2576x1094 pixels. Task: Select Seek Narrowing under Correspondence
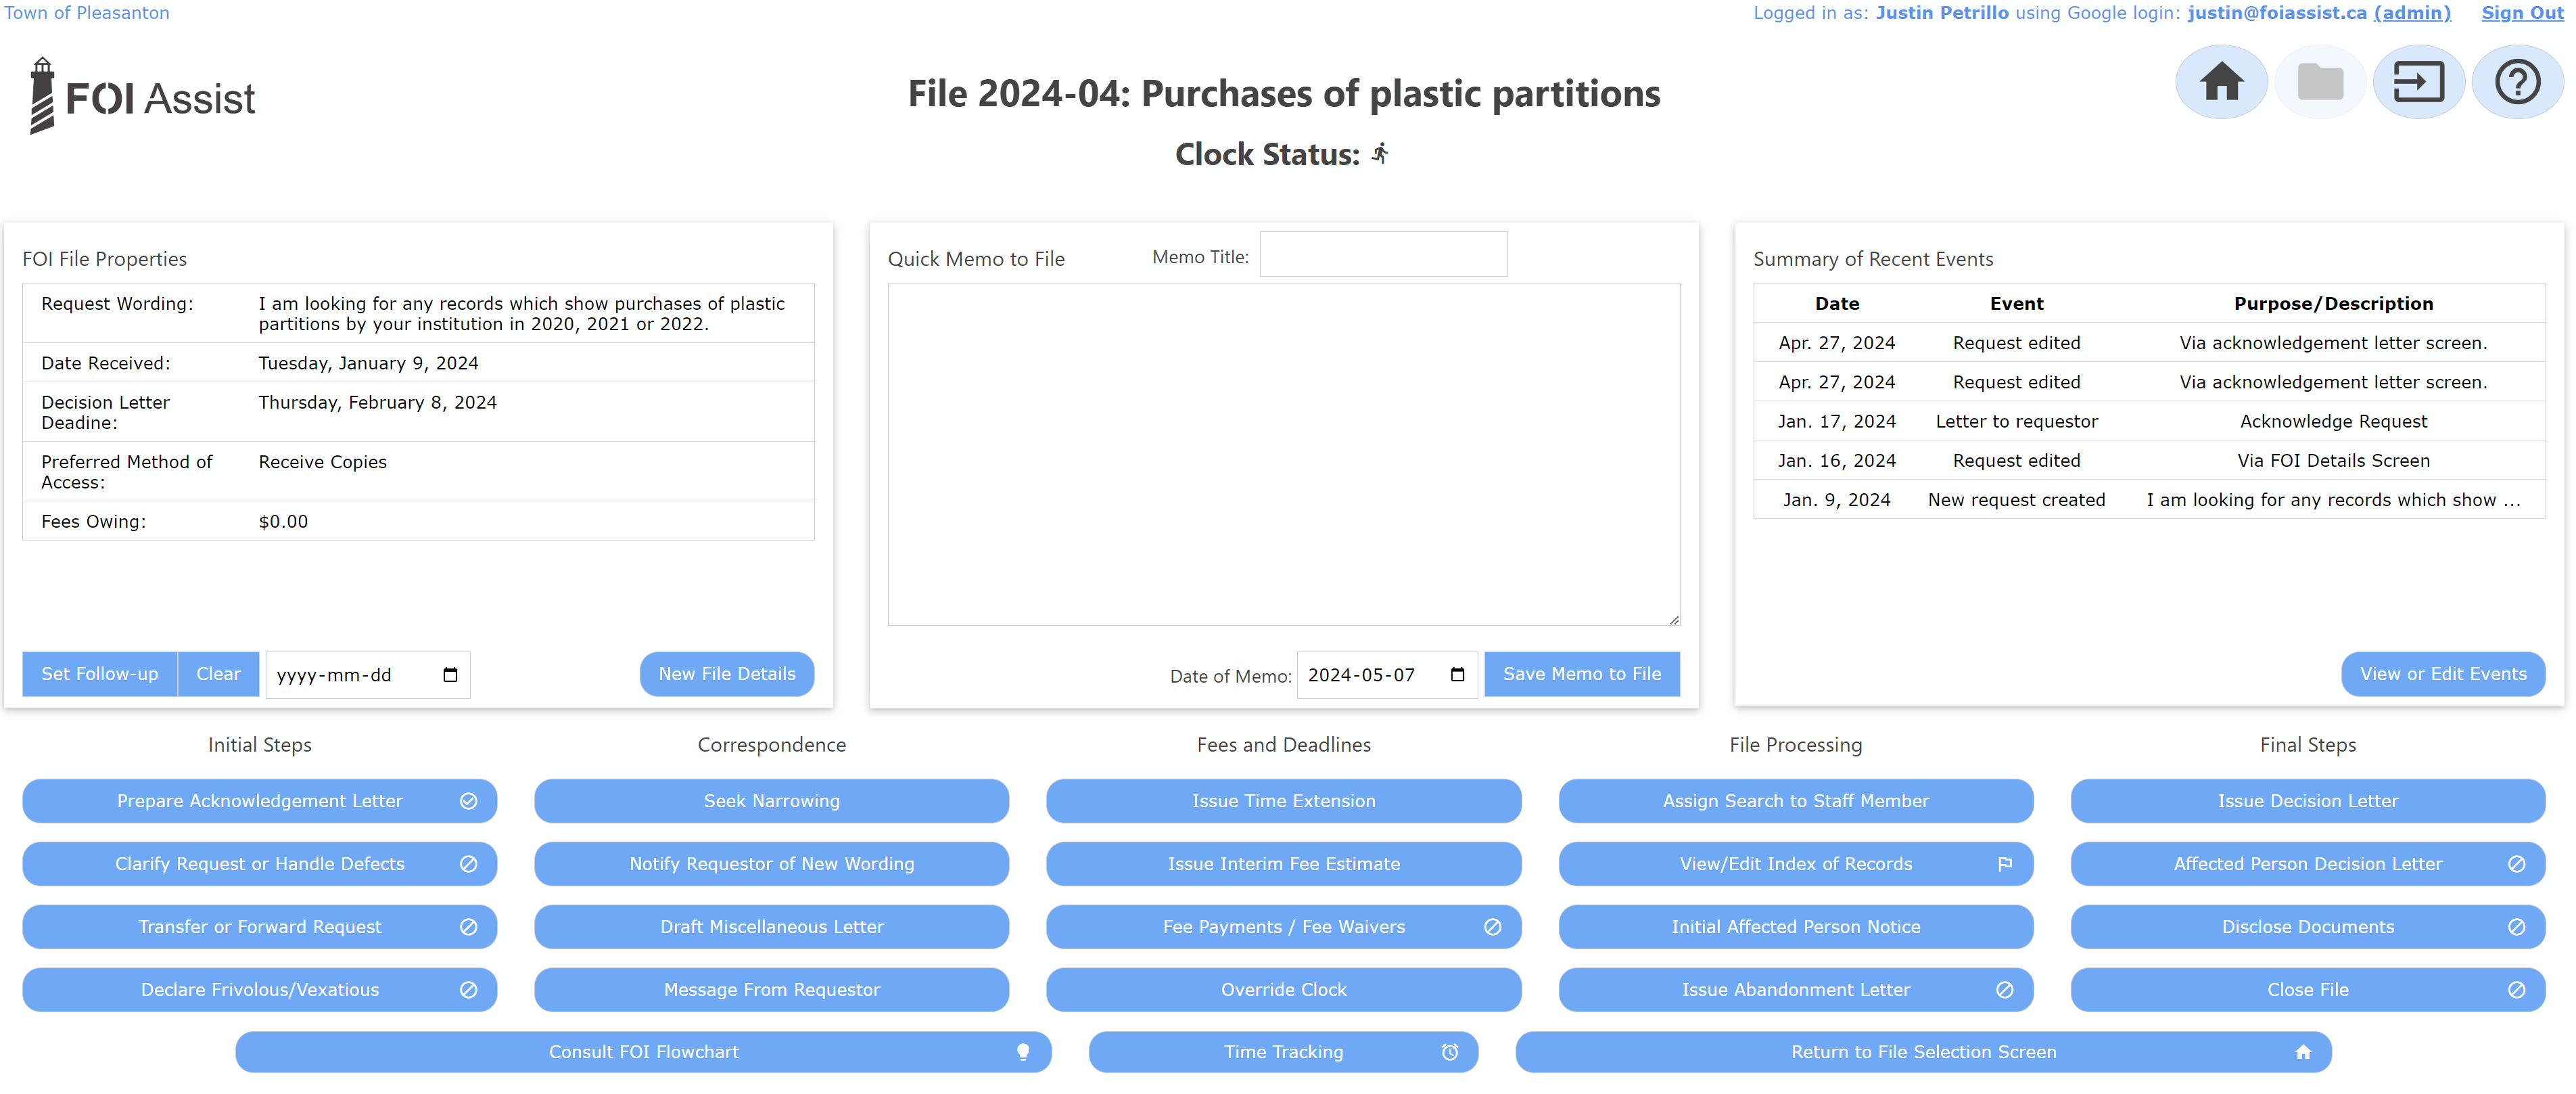point(771,801)
